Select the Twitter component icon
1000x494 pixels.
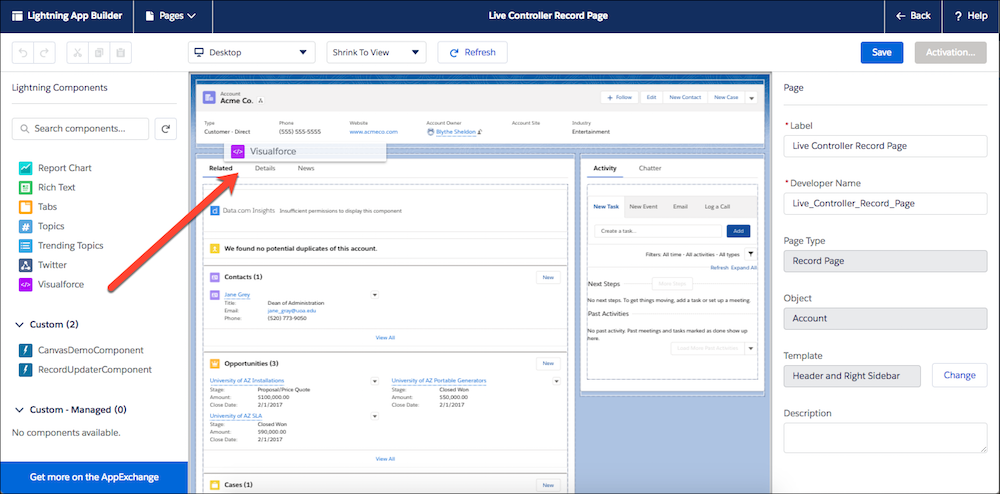[x=26, y=265]
